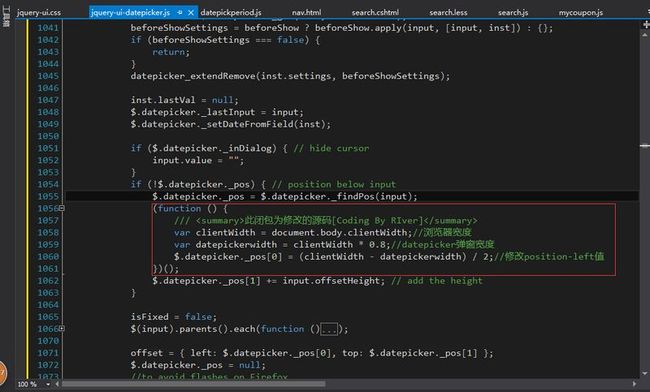Click 'document.body.clientWidth' on line 1058
650x392 pixels.
tap(340, 233)
